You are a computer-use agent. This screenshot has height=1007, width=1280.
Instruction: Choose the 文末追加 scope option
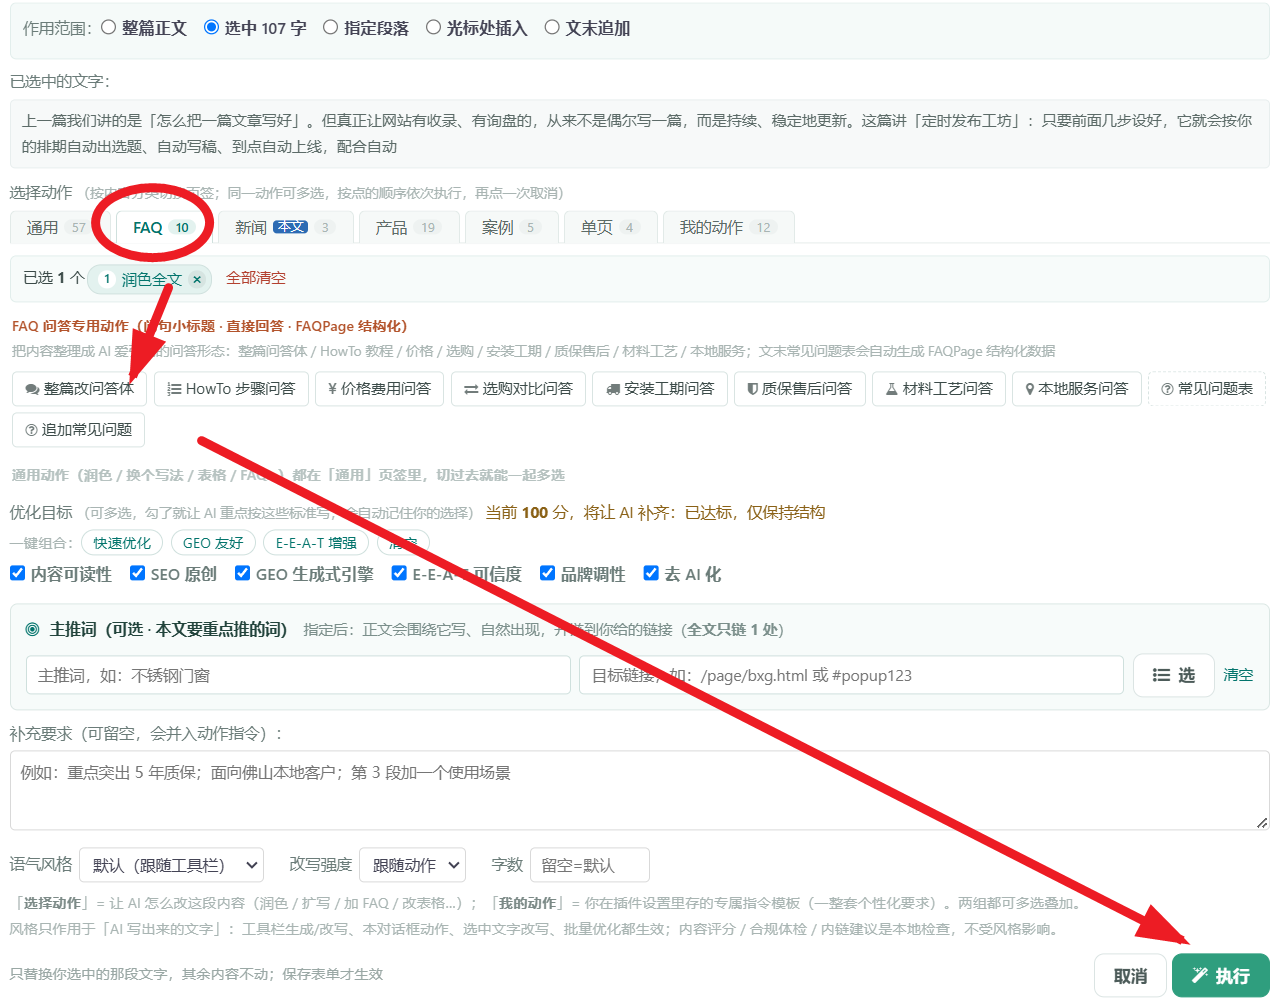pos(552,28)
